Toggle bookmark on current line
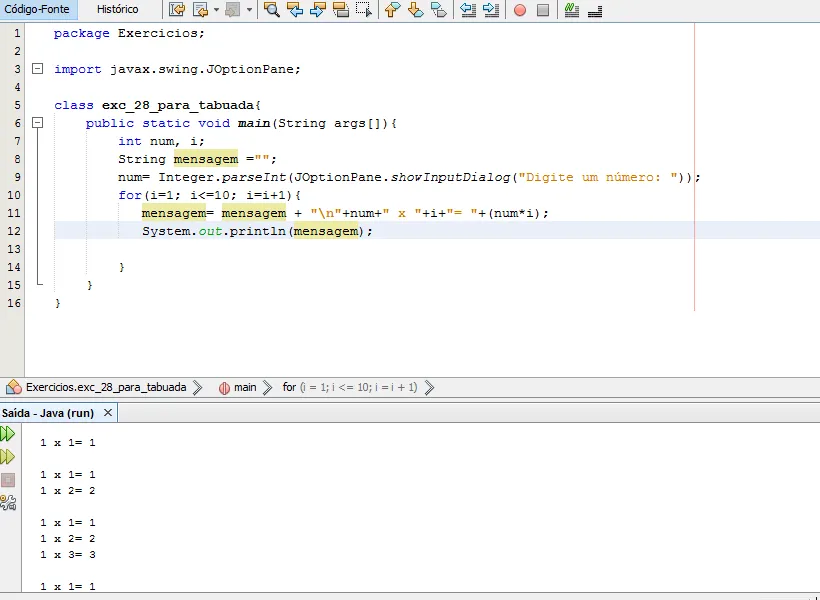 pos(439,10)
